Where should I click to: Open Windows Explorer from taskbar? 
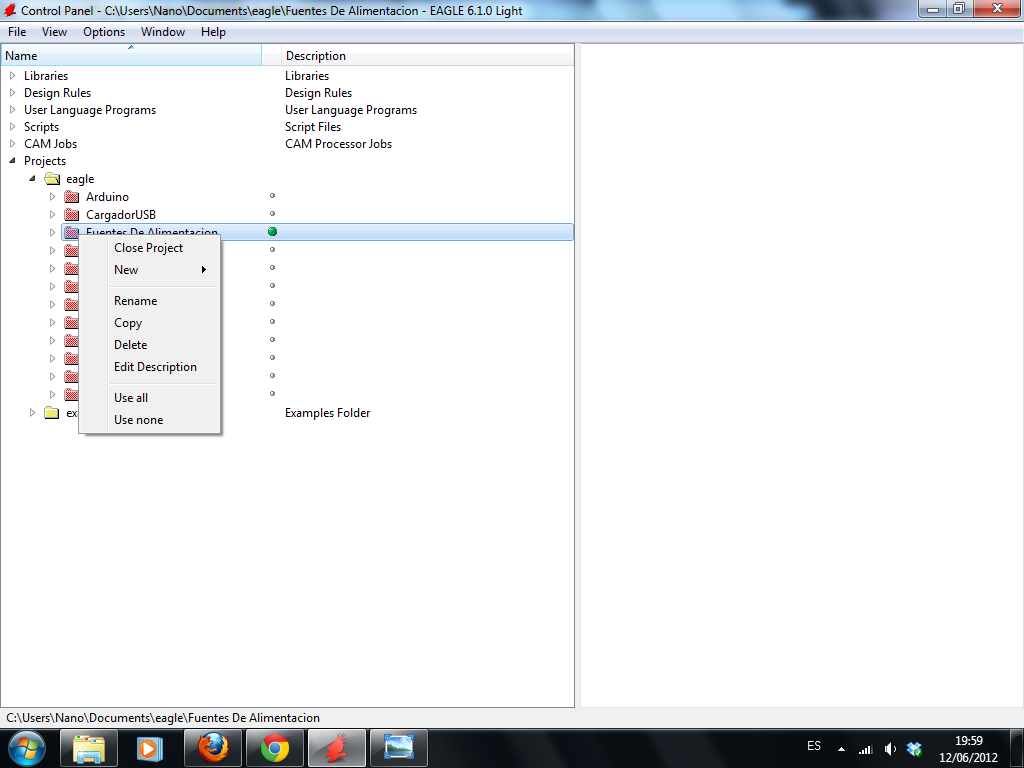tap(89, 748)
